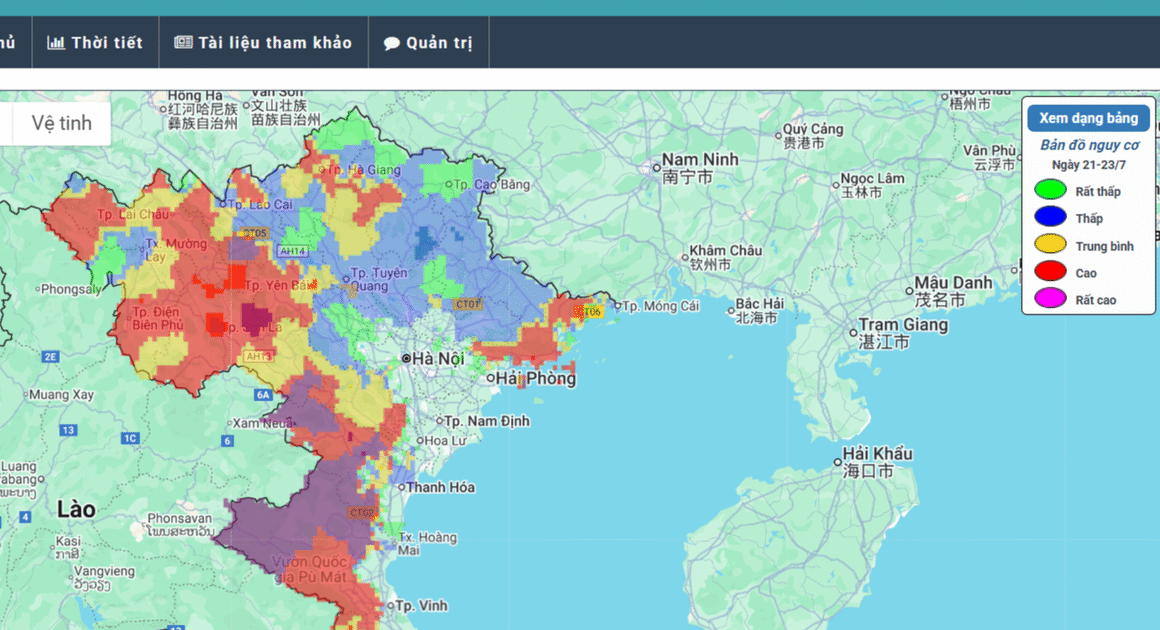Click the red Cao legend swatch

tap(1050, 271)
